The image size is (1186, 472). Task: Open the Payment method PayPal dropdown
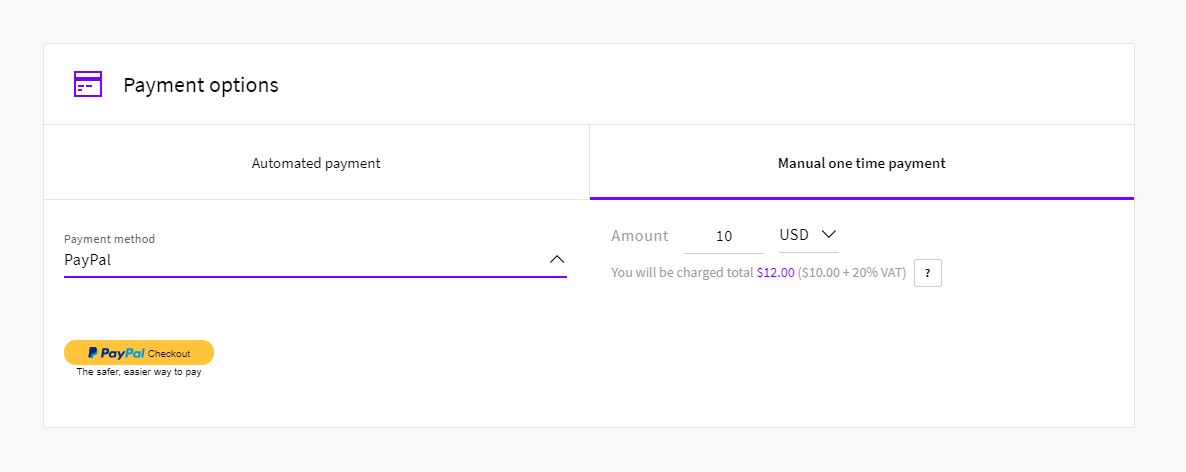[x=315, y=260]
